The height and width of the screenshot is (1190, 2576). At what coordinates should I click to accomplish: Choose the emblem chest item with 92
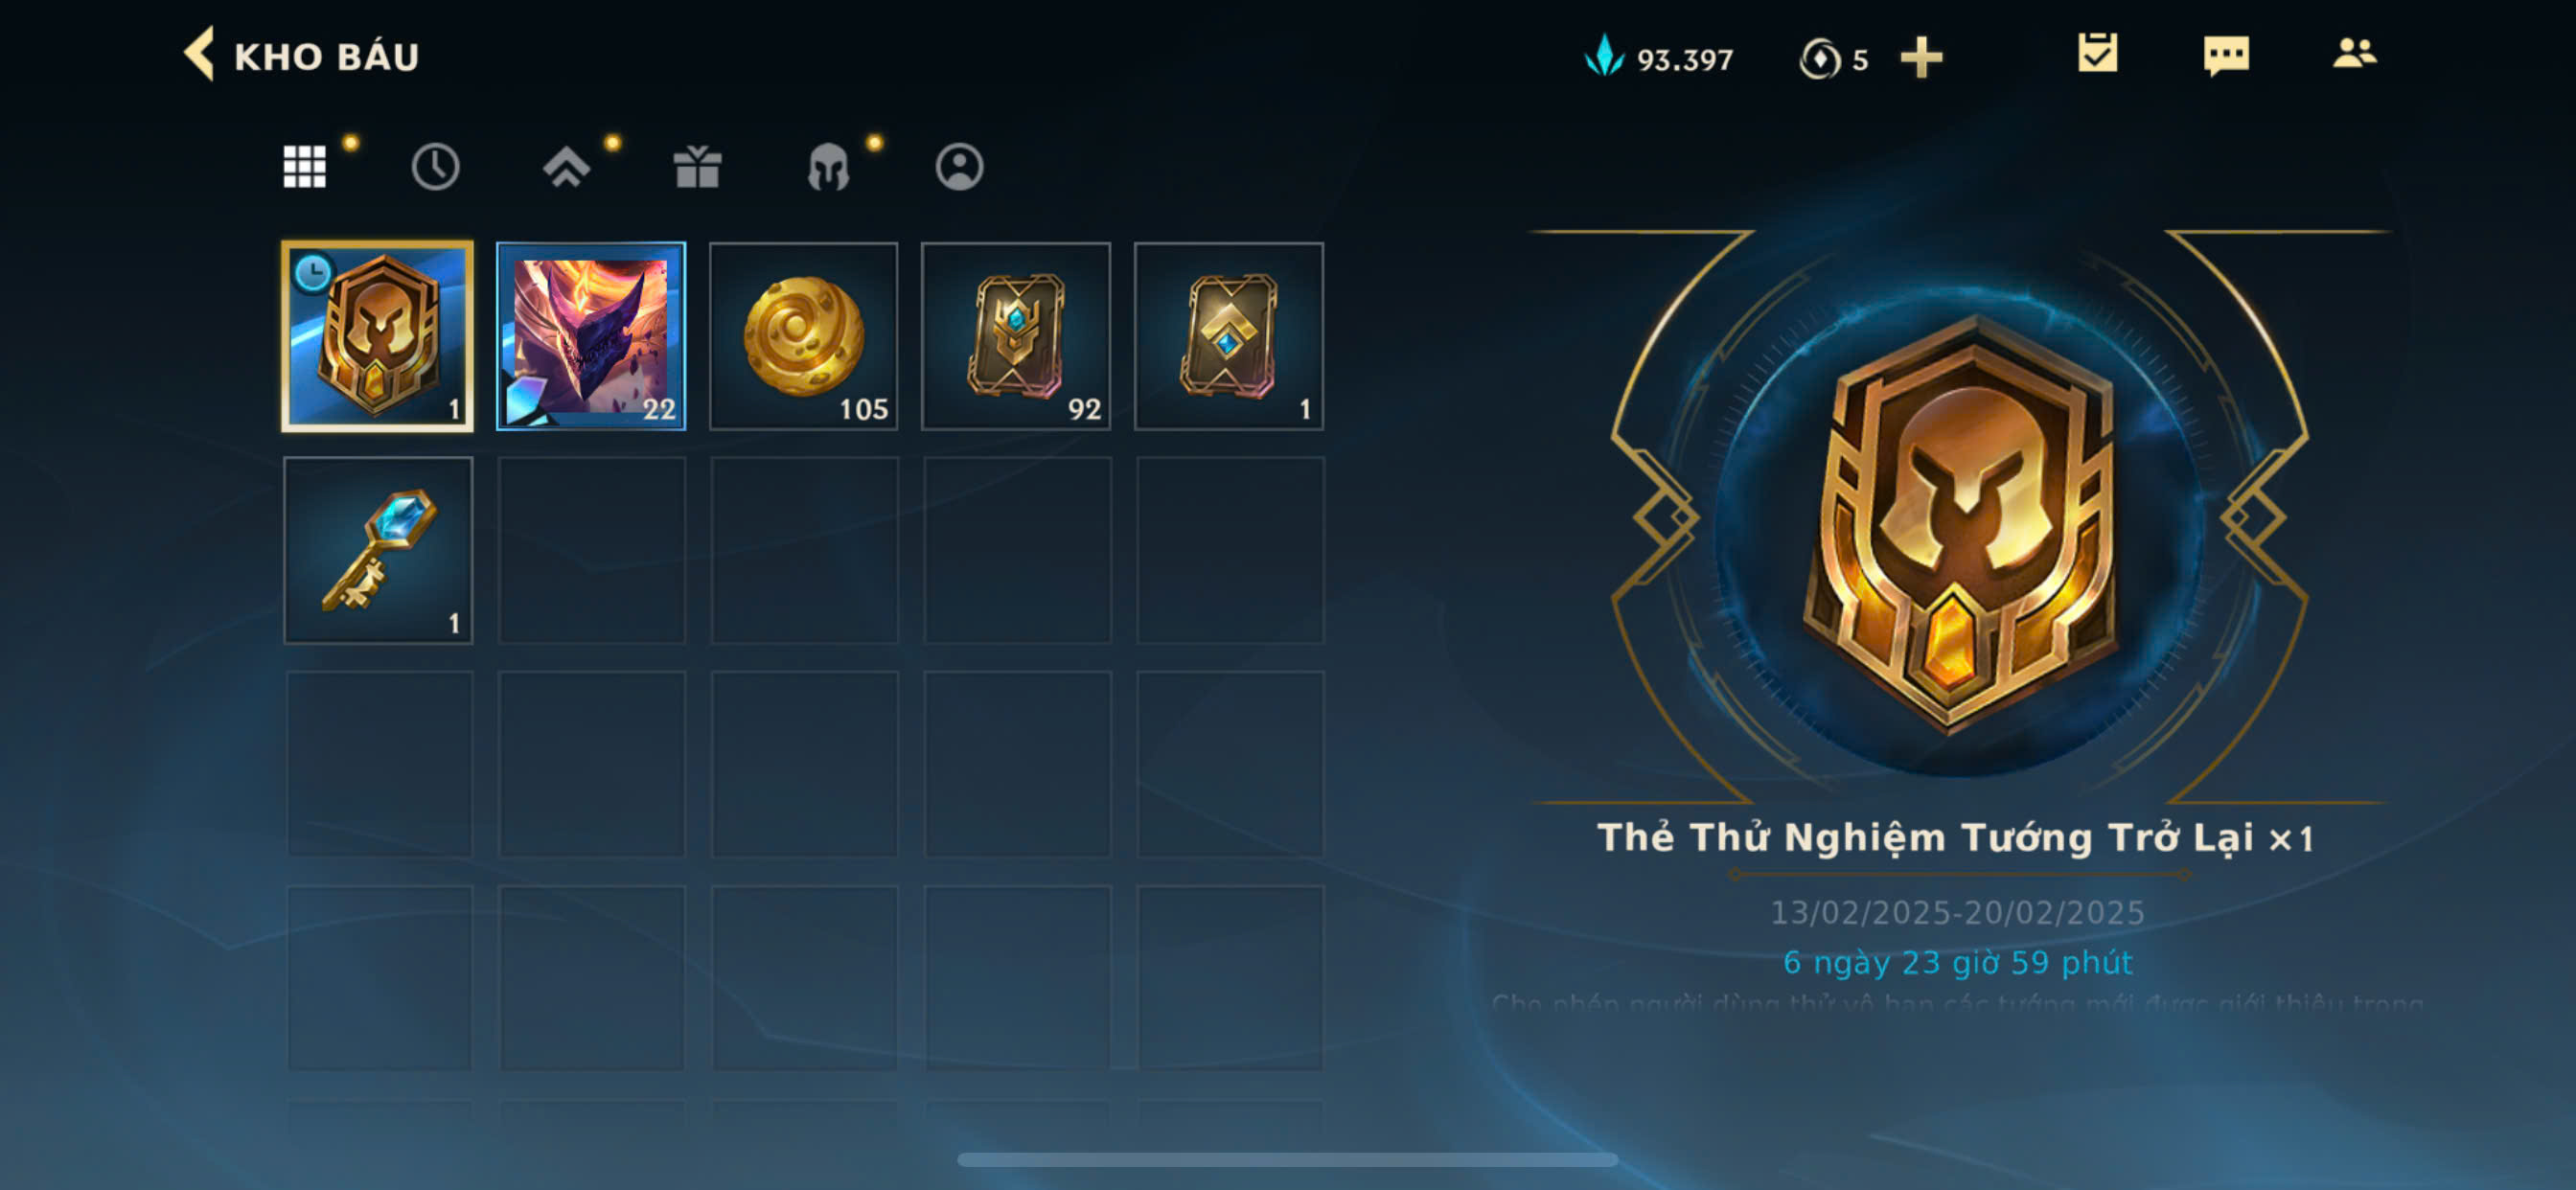coord(1016,336)
